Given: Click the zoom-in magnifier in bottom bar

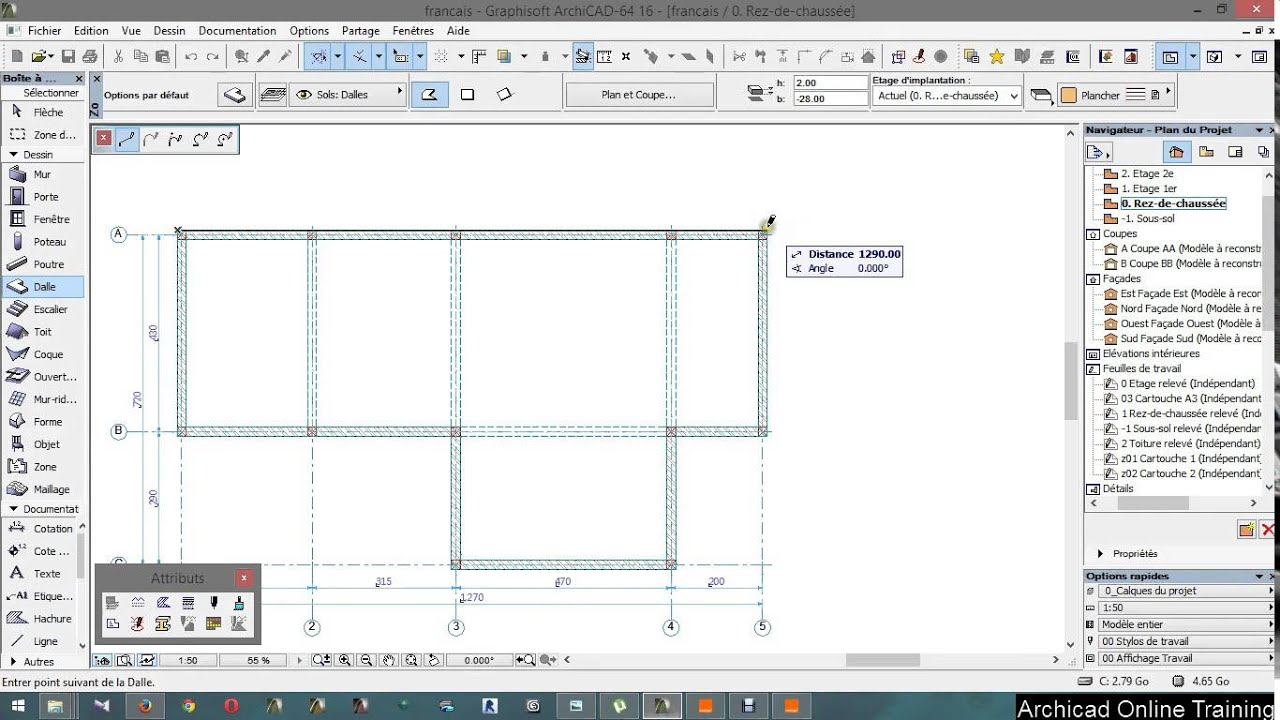Looking at the screenshot, I should coord(344,660).
